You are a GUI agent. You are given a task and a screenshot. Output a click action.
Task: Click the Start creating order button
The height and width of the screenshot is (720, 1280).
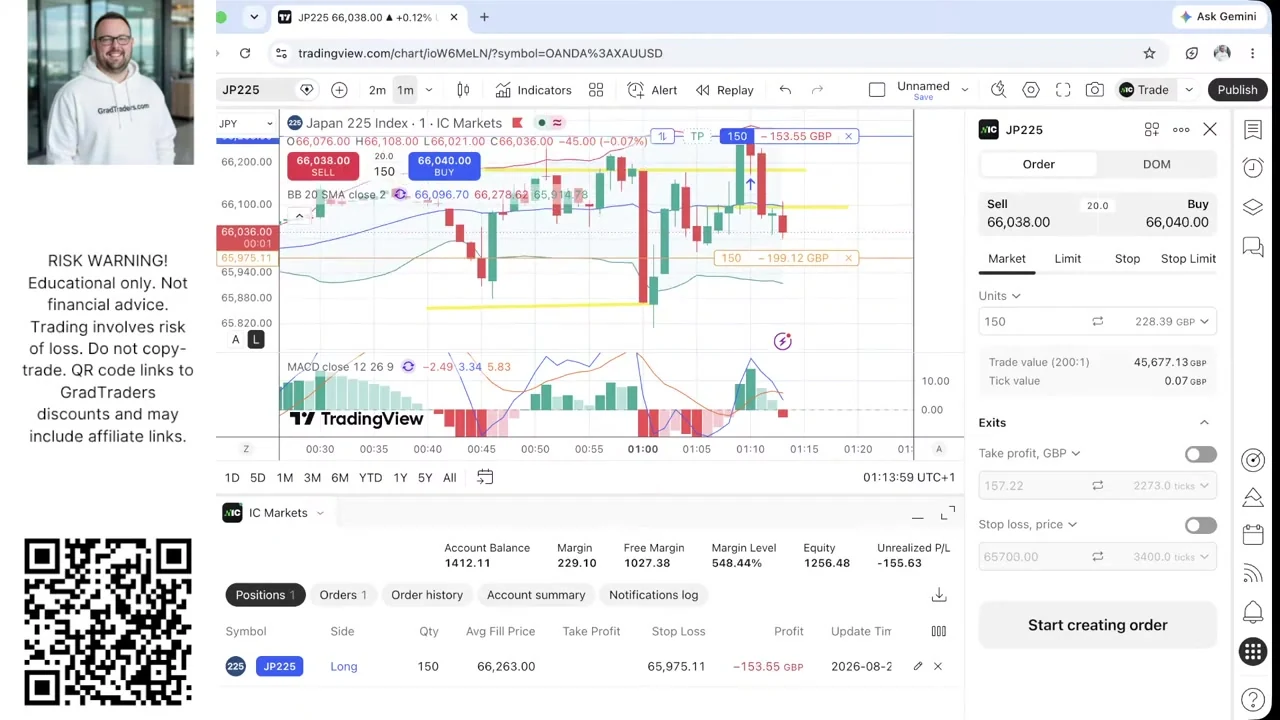1097,626
